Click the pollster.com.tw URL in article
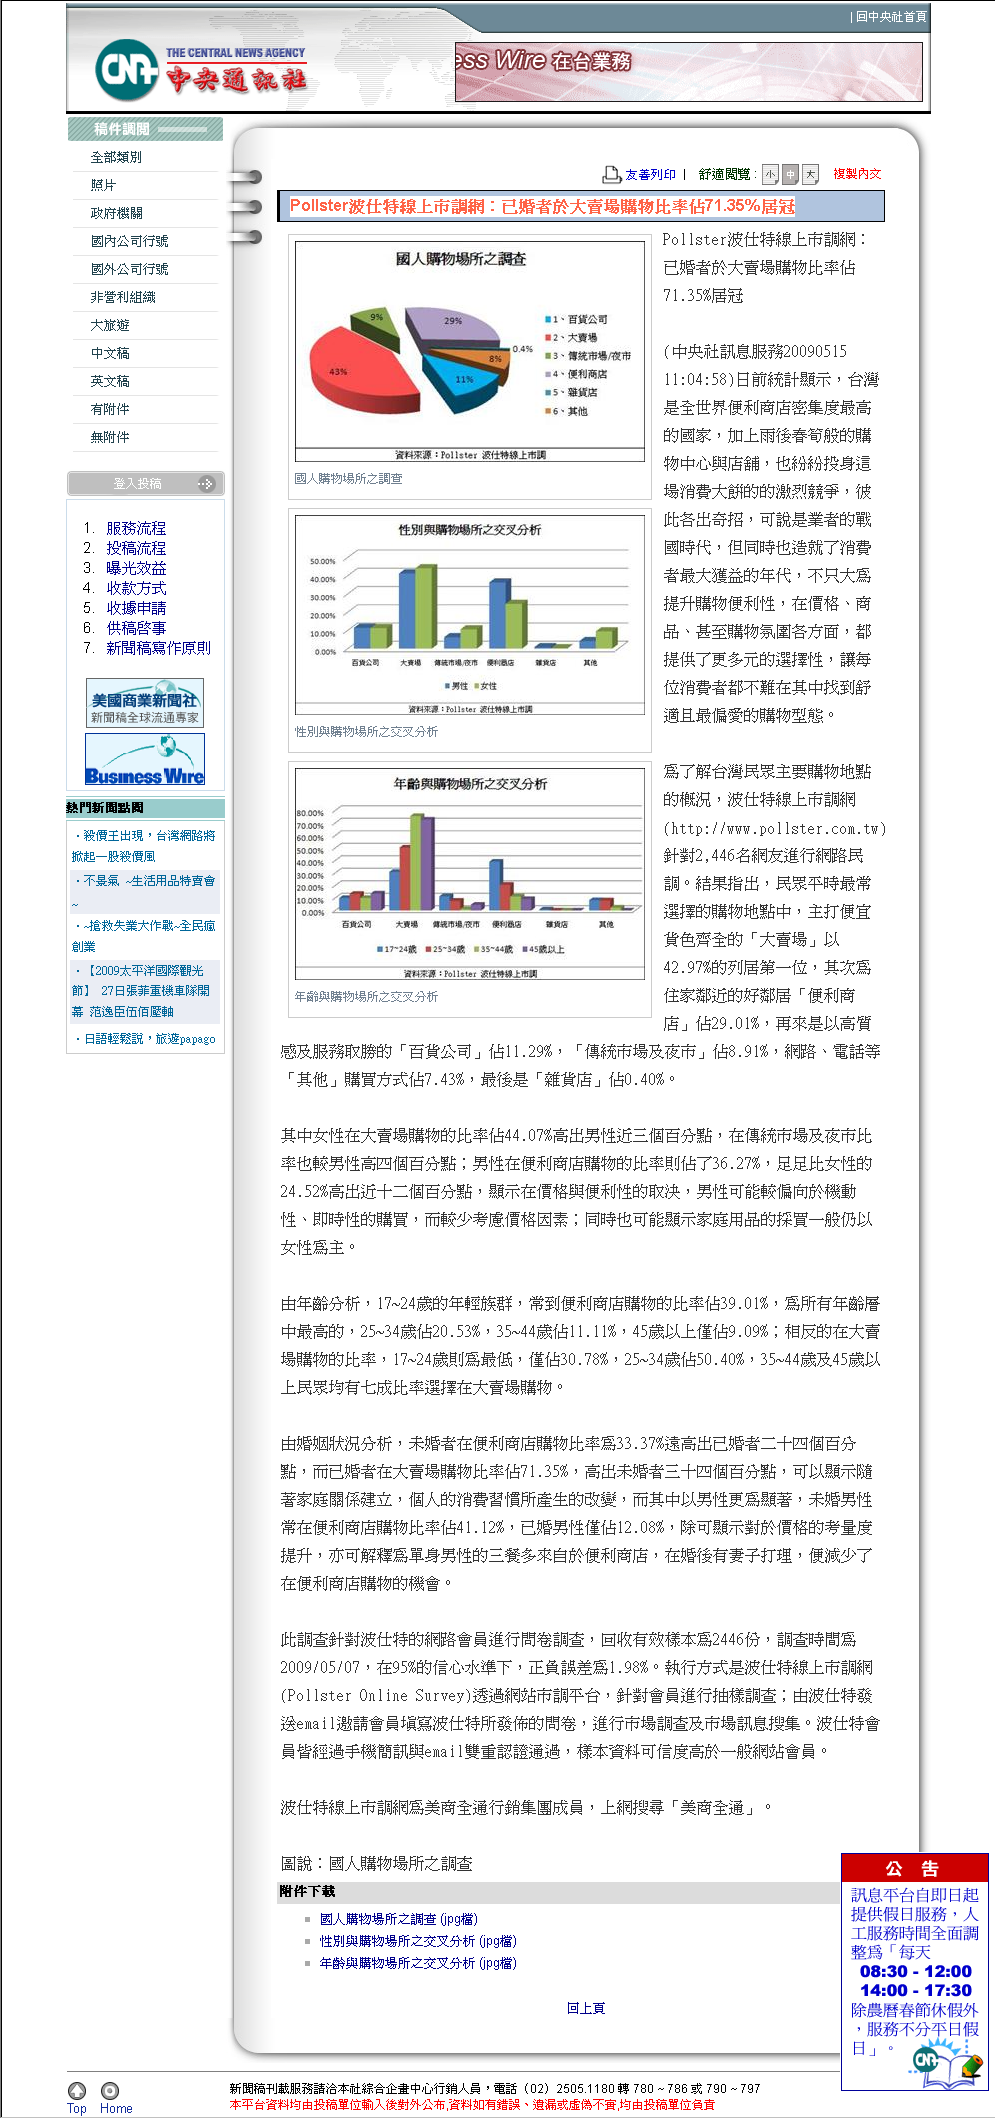Screen dimensions: 995x2118 tap(775, 828)
